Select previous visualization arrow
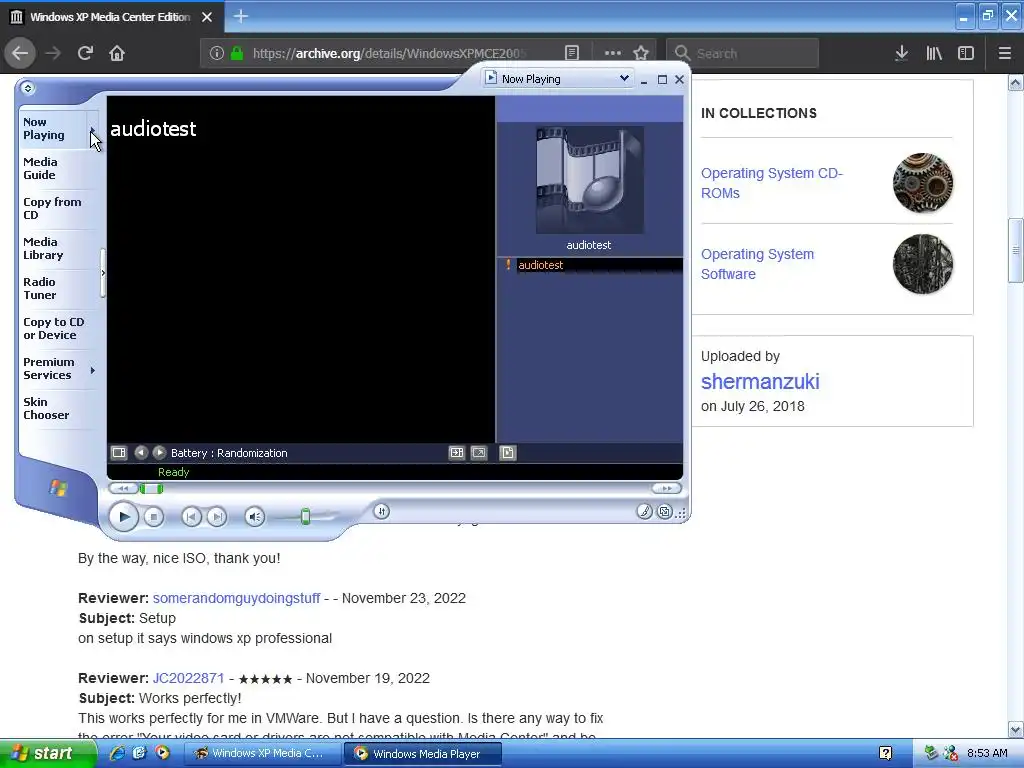 click(140, 452)
